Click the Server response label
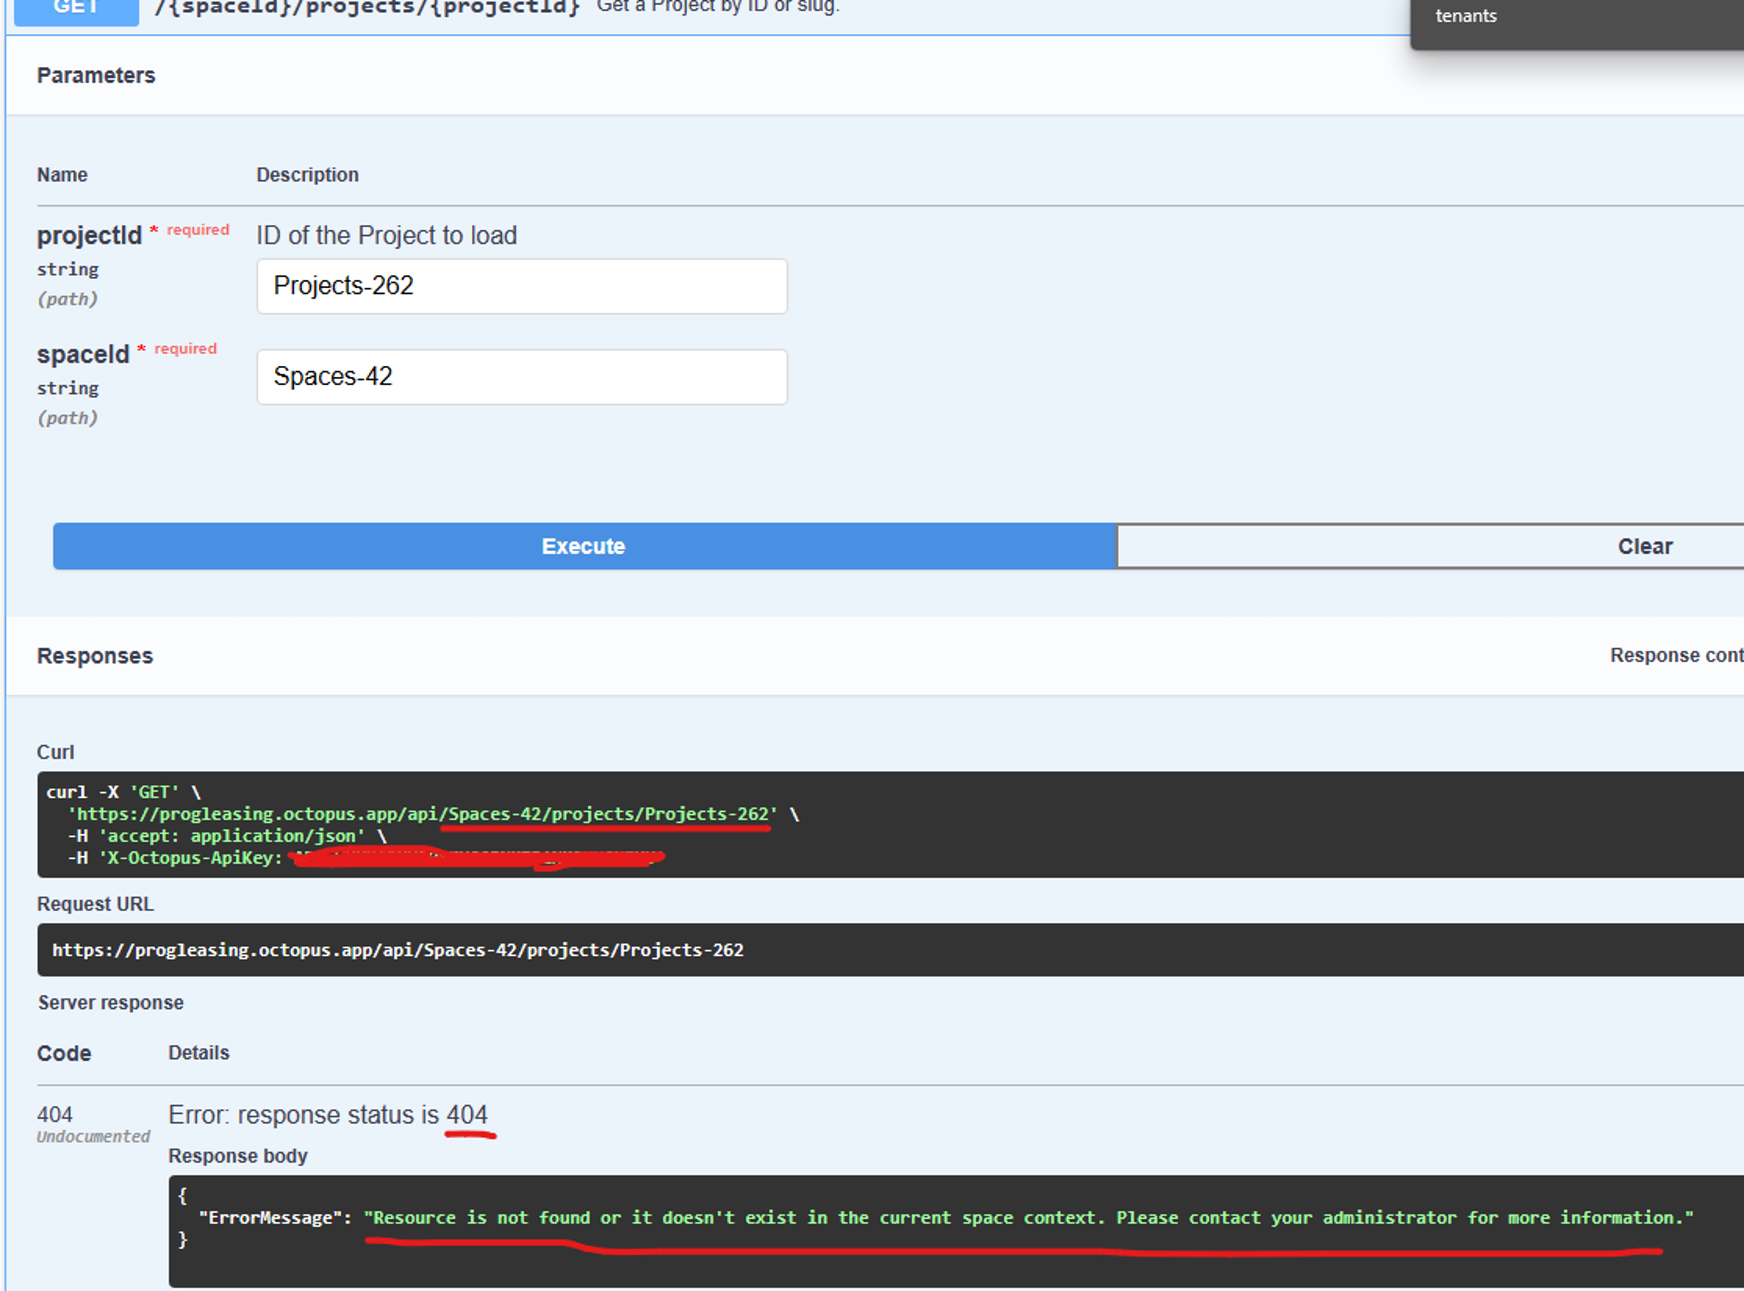Screen dimensions: 1744x1291 click(110, 1002)
